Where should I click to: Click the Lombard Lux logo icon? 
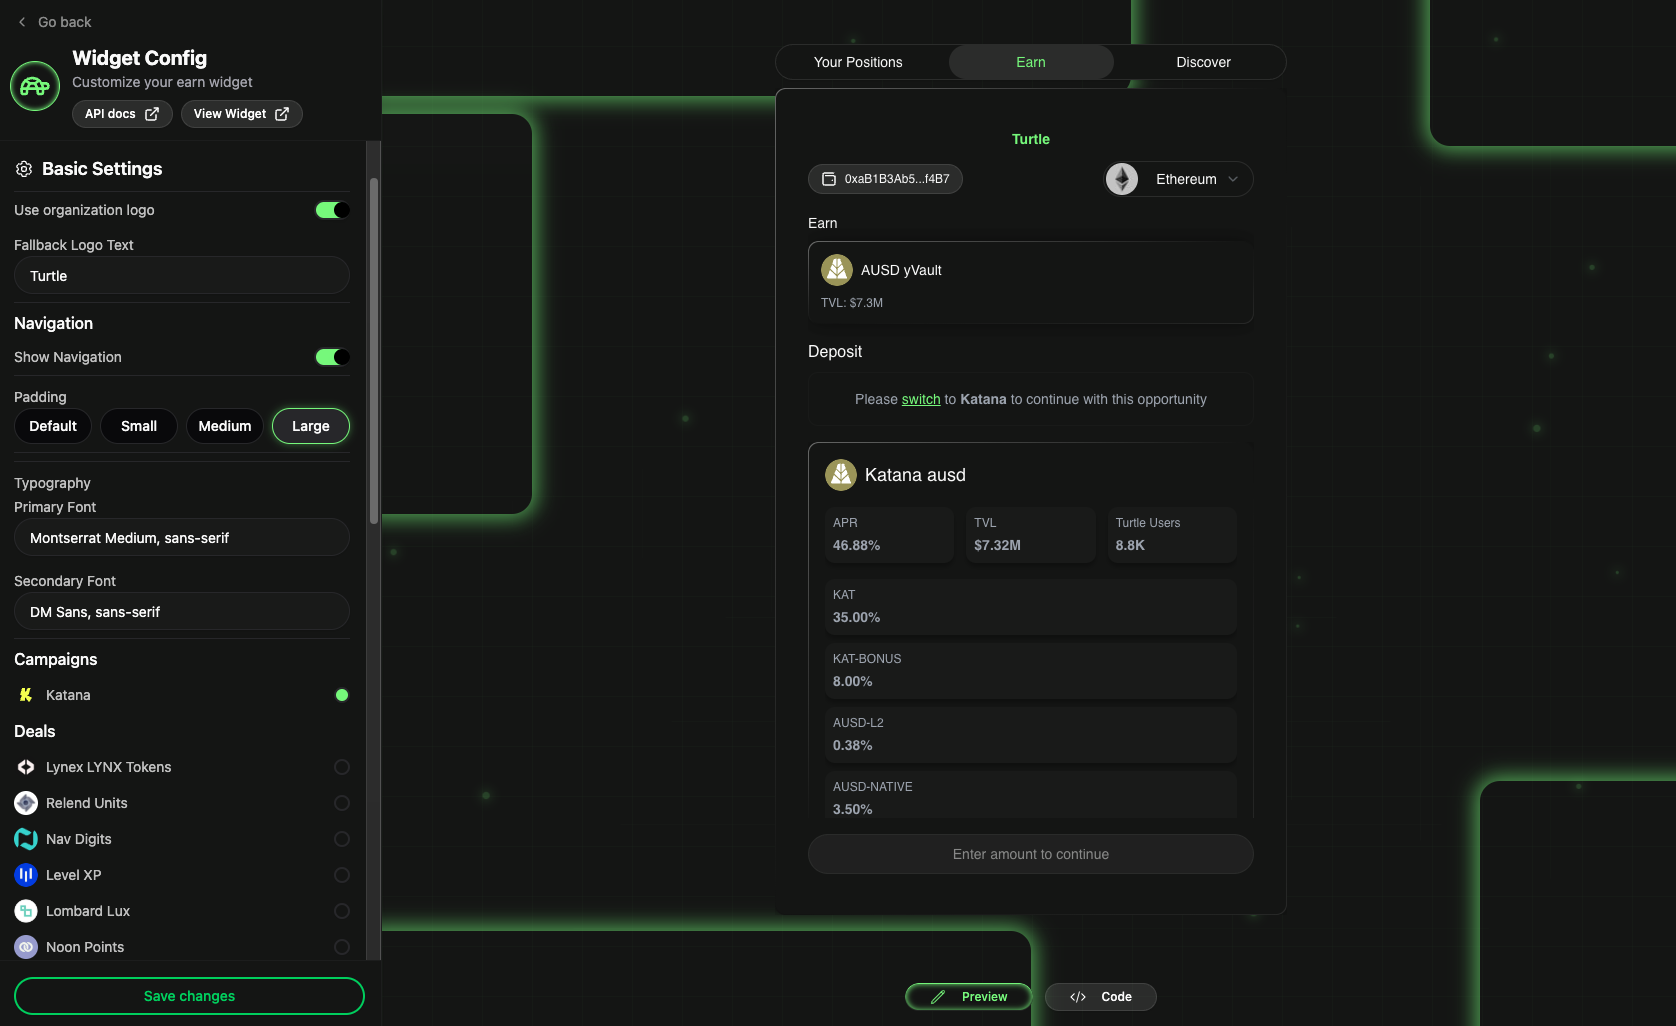pos(26,911)
